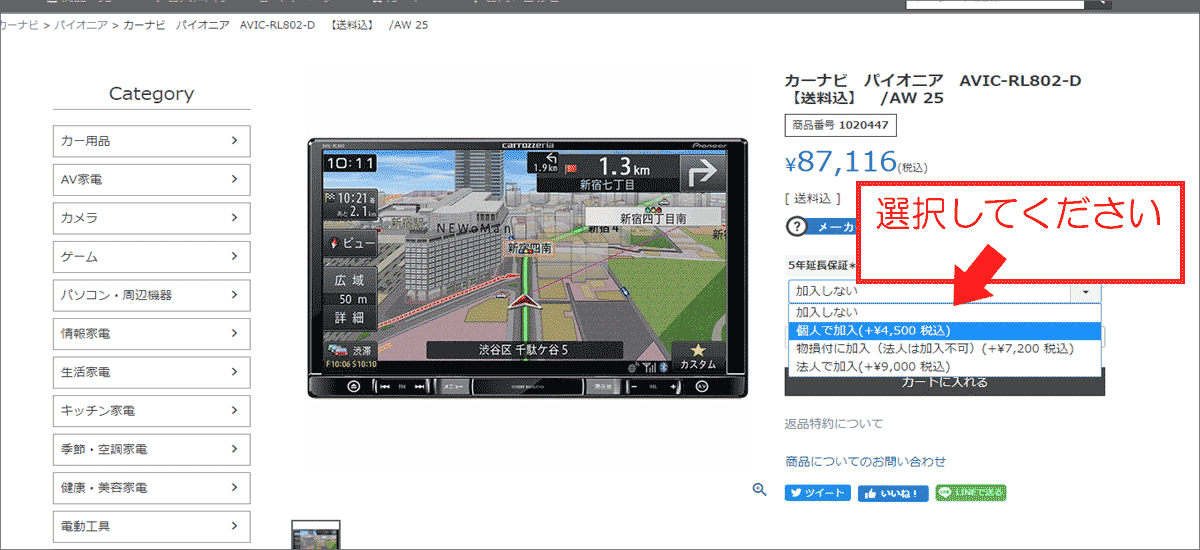Go to カーナビ breadcrumb root link

tap(17, 24)
